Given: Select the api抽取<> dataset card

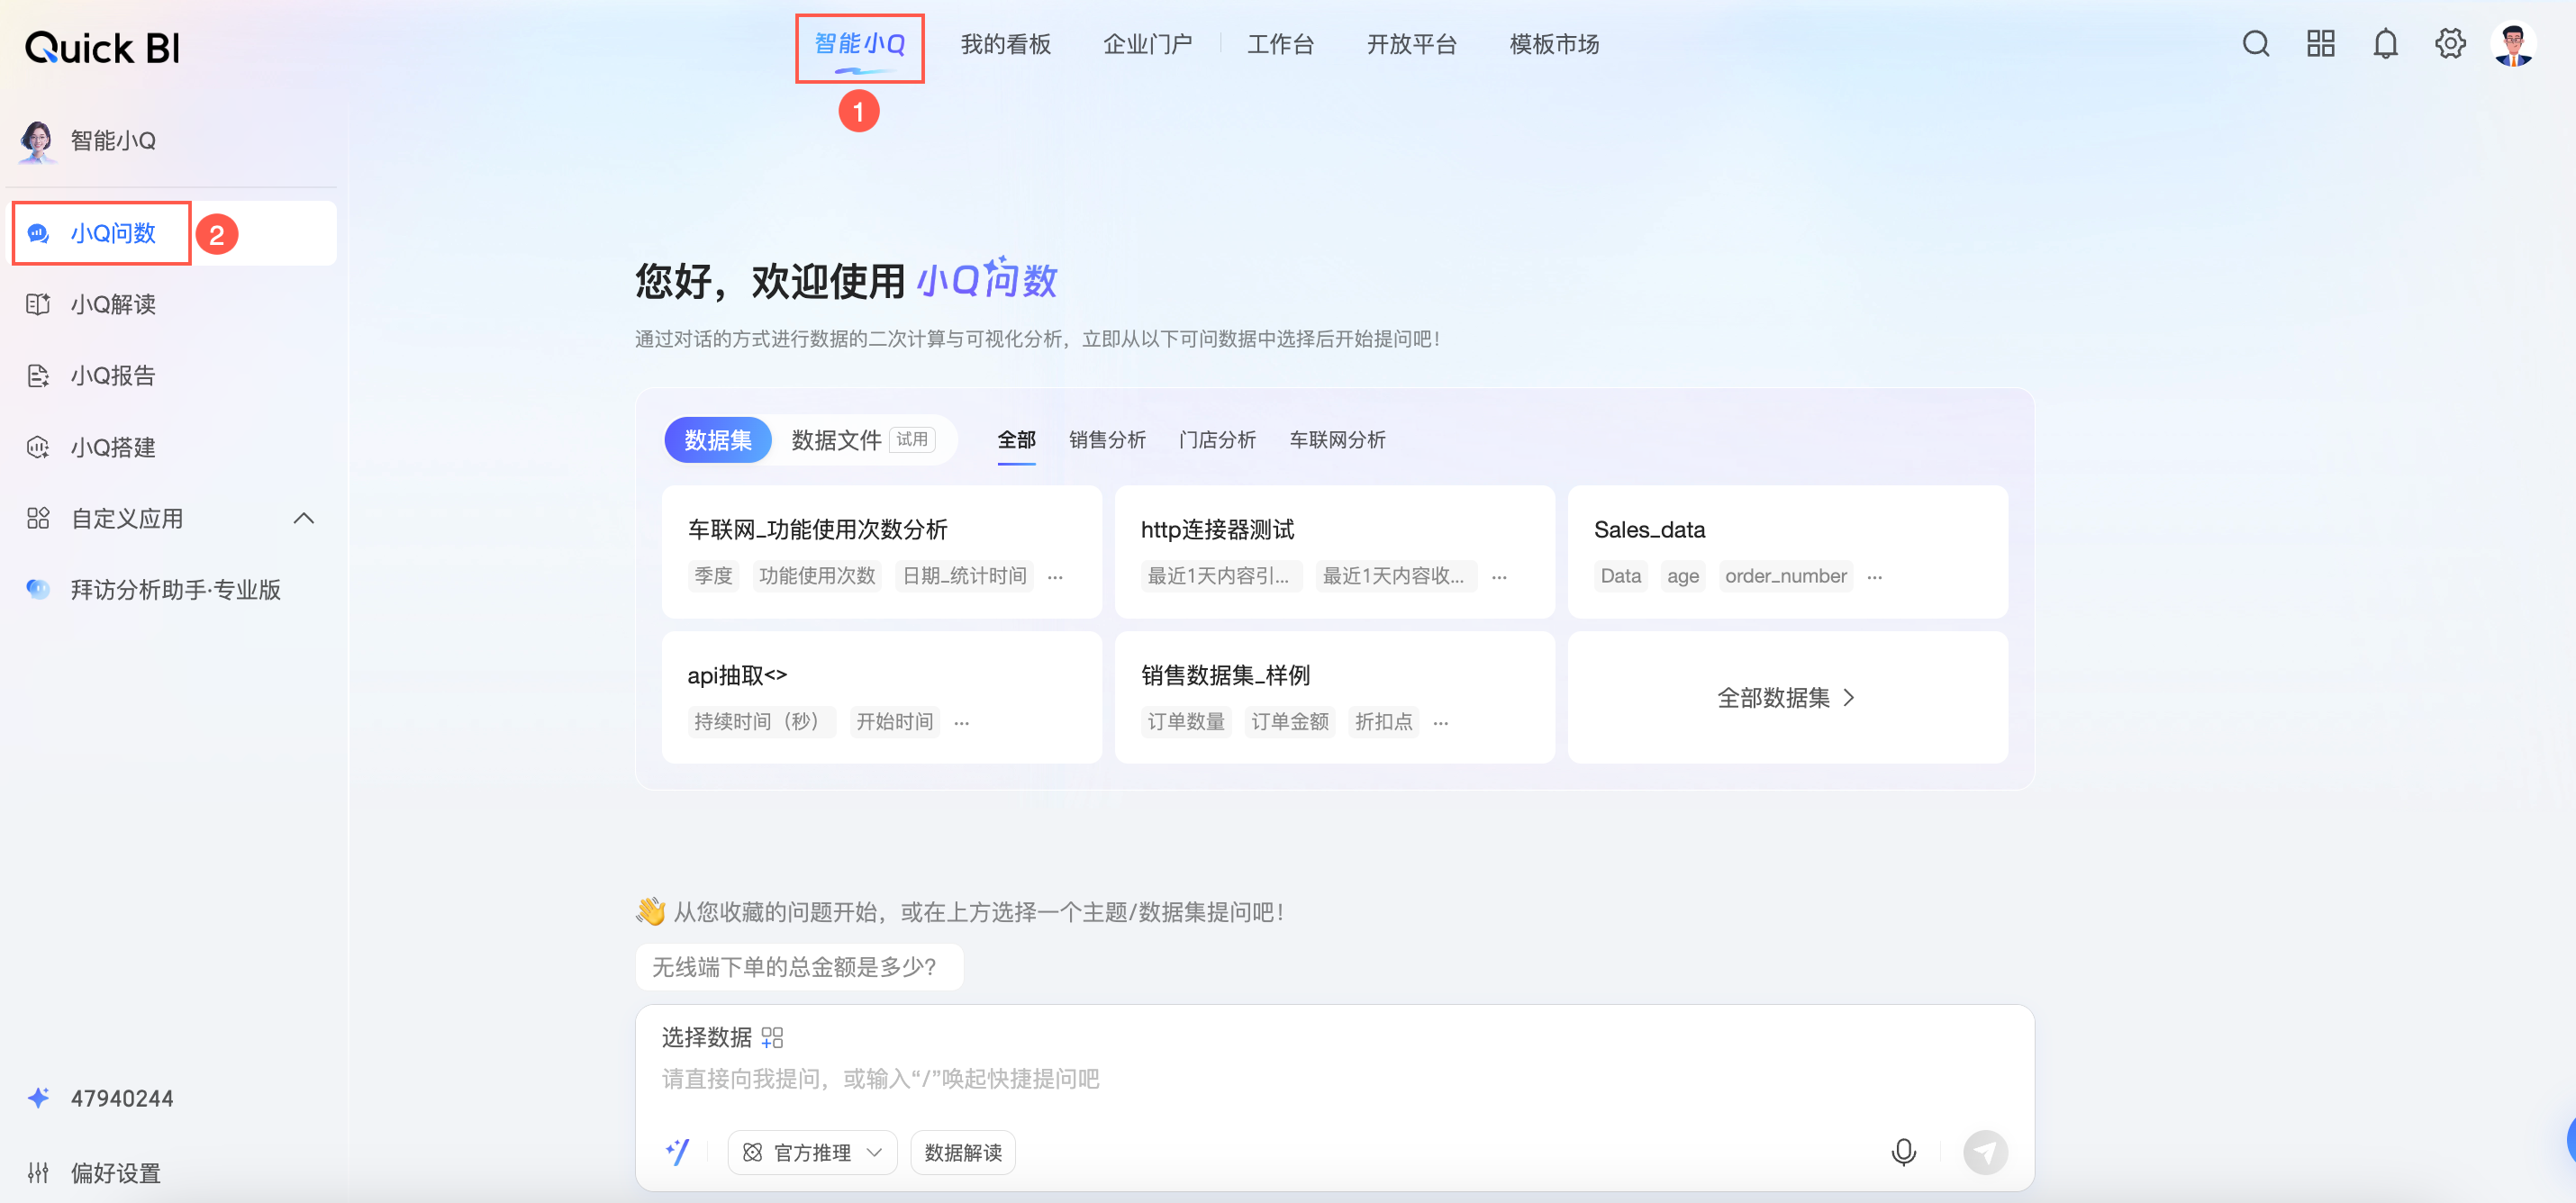Looking at the screenshot, I should pos(881,697).
